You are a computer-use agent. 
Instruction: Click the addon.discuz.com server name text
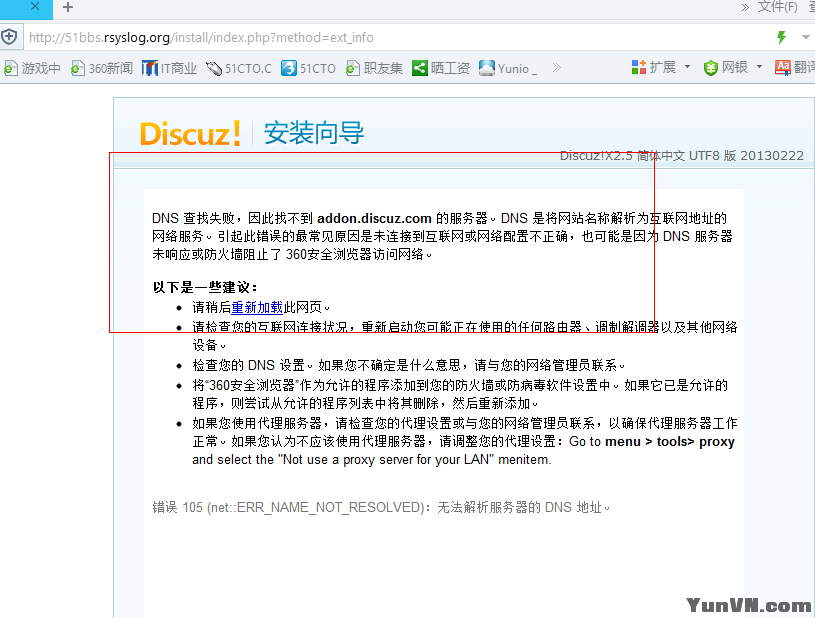[x=374, y=218]
